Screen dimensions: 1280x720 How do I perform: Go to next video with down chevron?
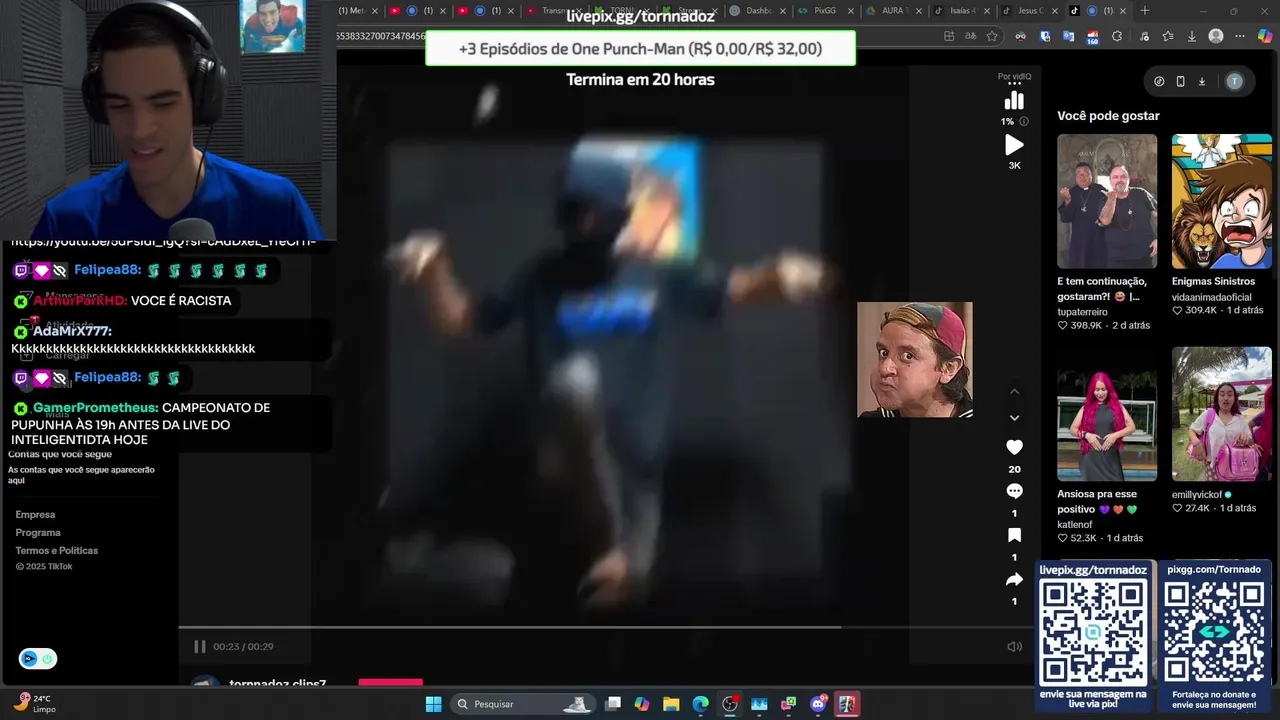coord(1014,417)
